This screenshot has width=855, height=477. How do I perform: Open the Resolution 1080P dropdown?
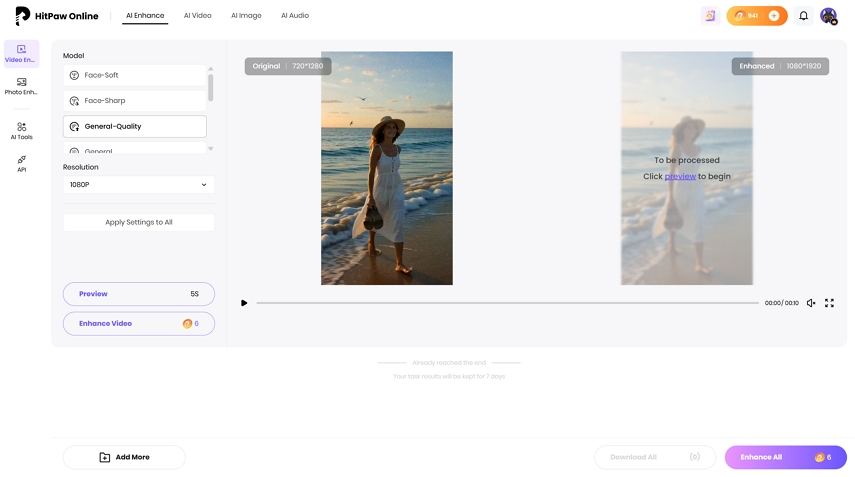coord(139,185)
